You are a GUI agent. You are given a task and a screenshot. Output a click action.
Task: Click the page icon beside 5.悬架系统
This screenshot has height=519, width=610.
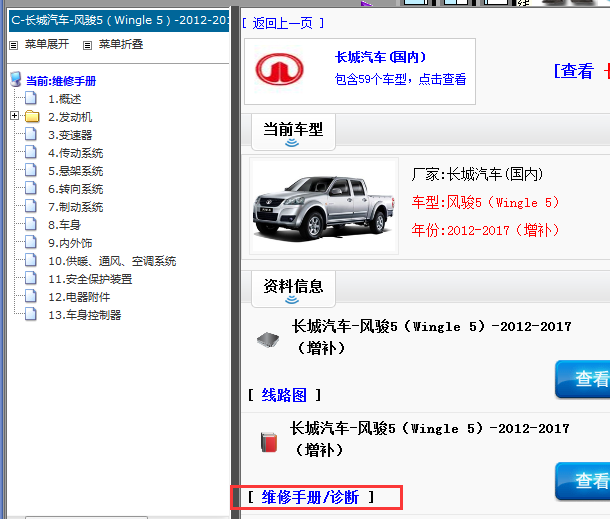tap(31, 170)
